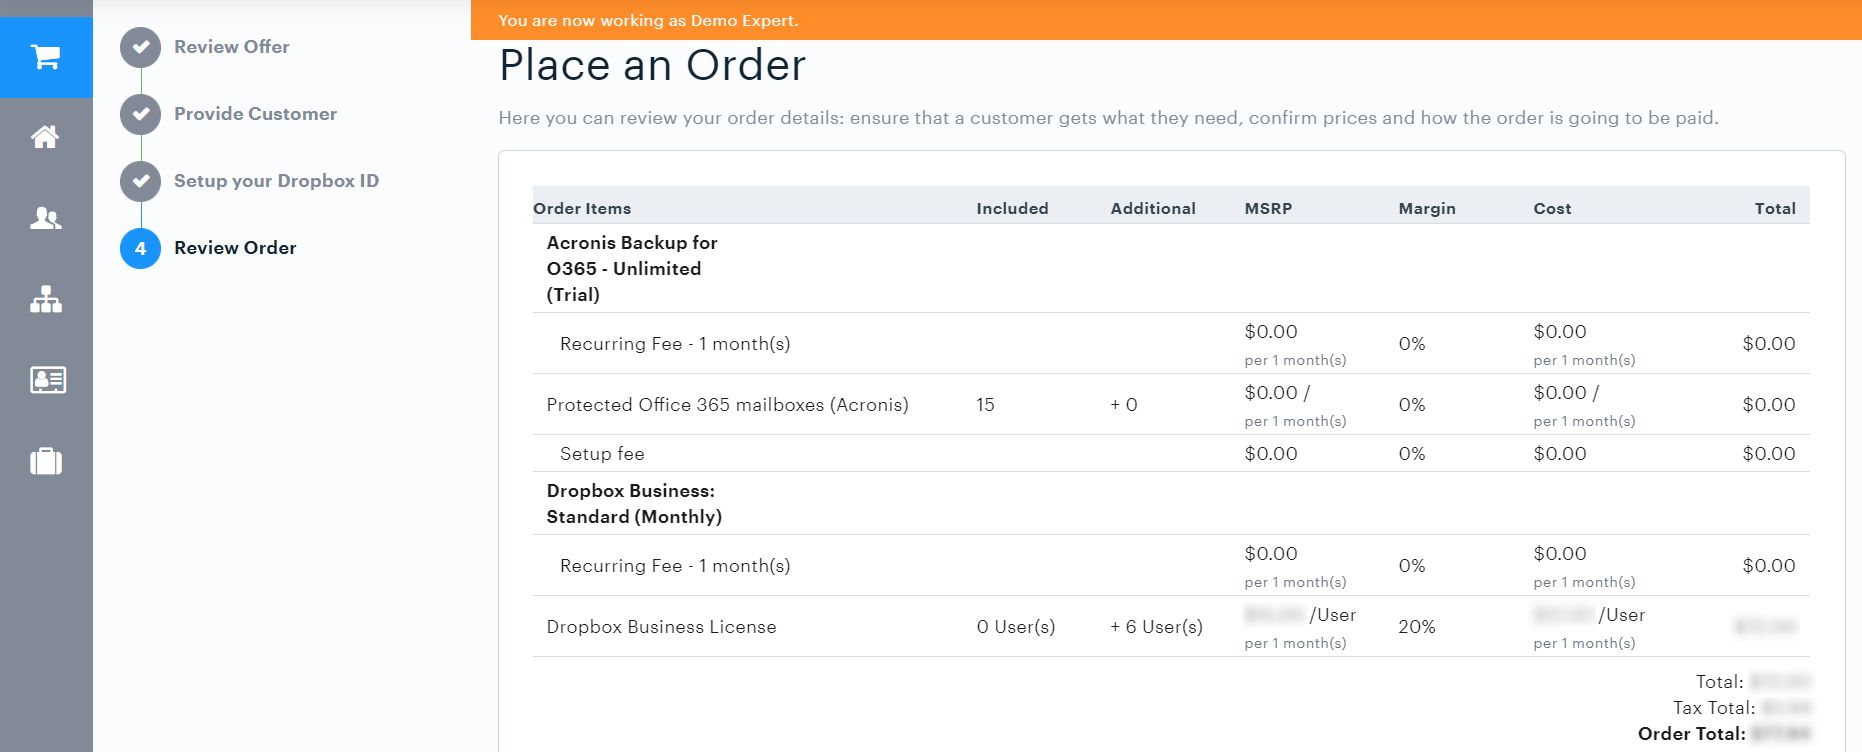The image size is (1862, 752).
Task: Return to the Provide Customer step
Action: 256,114
